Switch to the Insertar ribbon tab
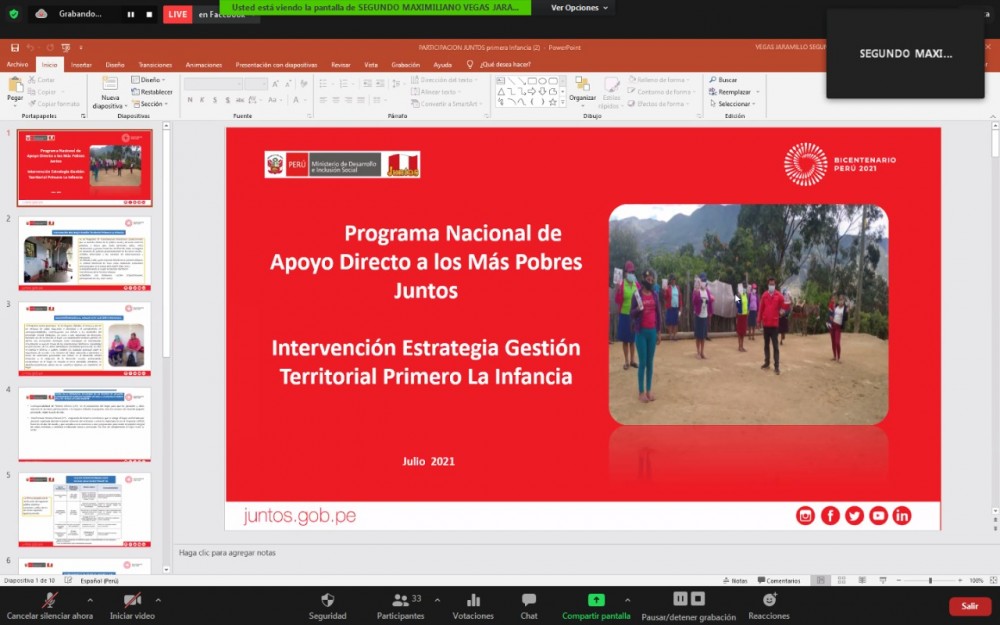This screenshot has width=1000, height=625. click(x=81, y=64)
